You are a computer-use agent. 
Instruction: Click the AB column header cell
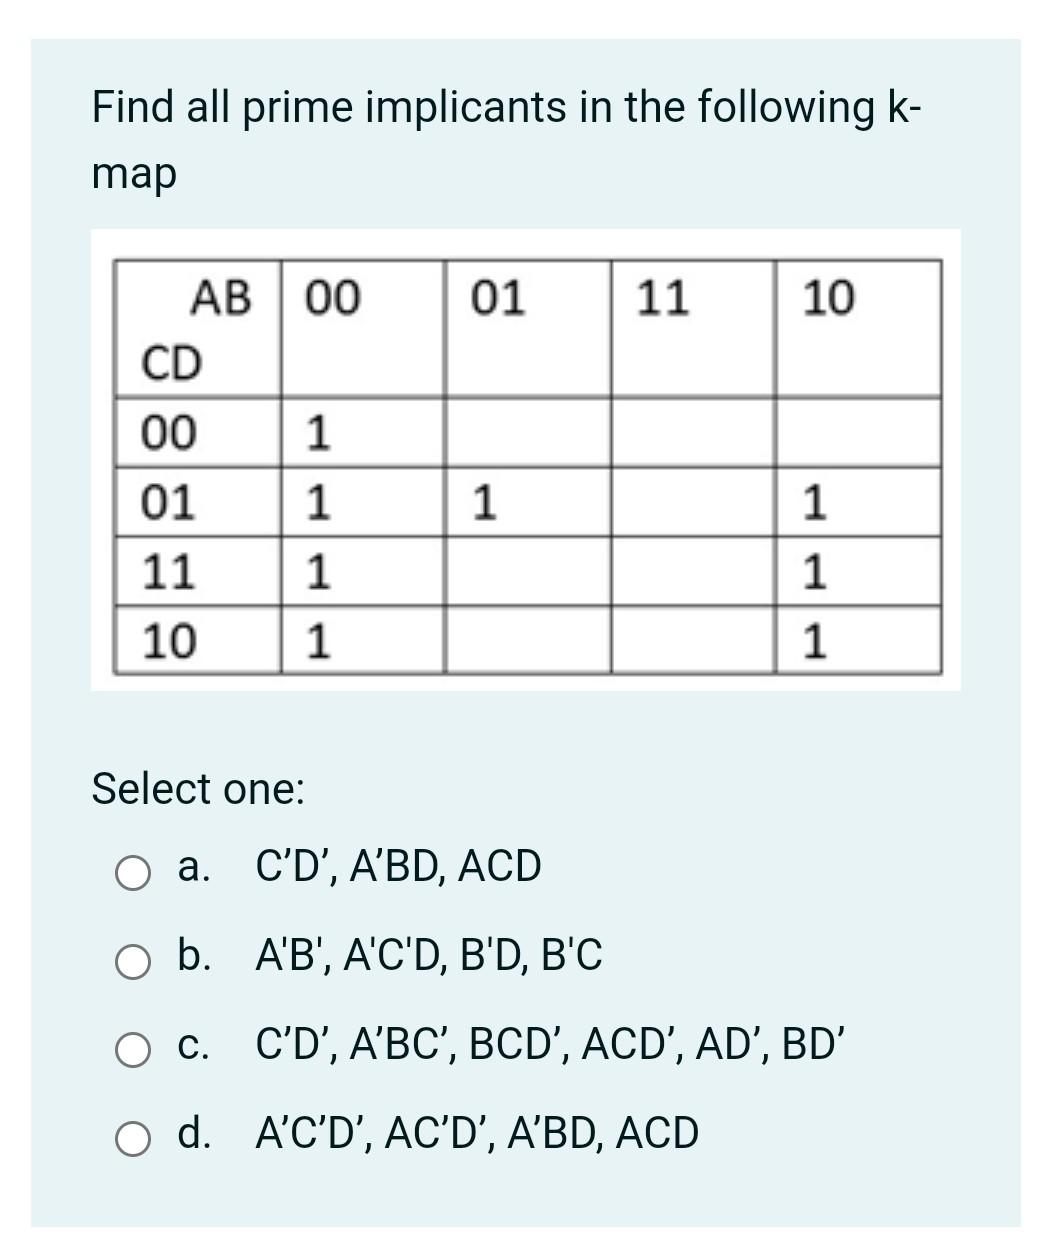point(221,297)
